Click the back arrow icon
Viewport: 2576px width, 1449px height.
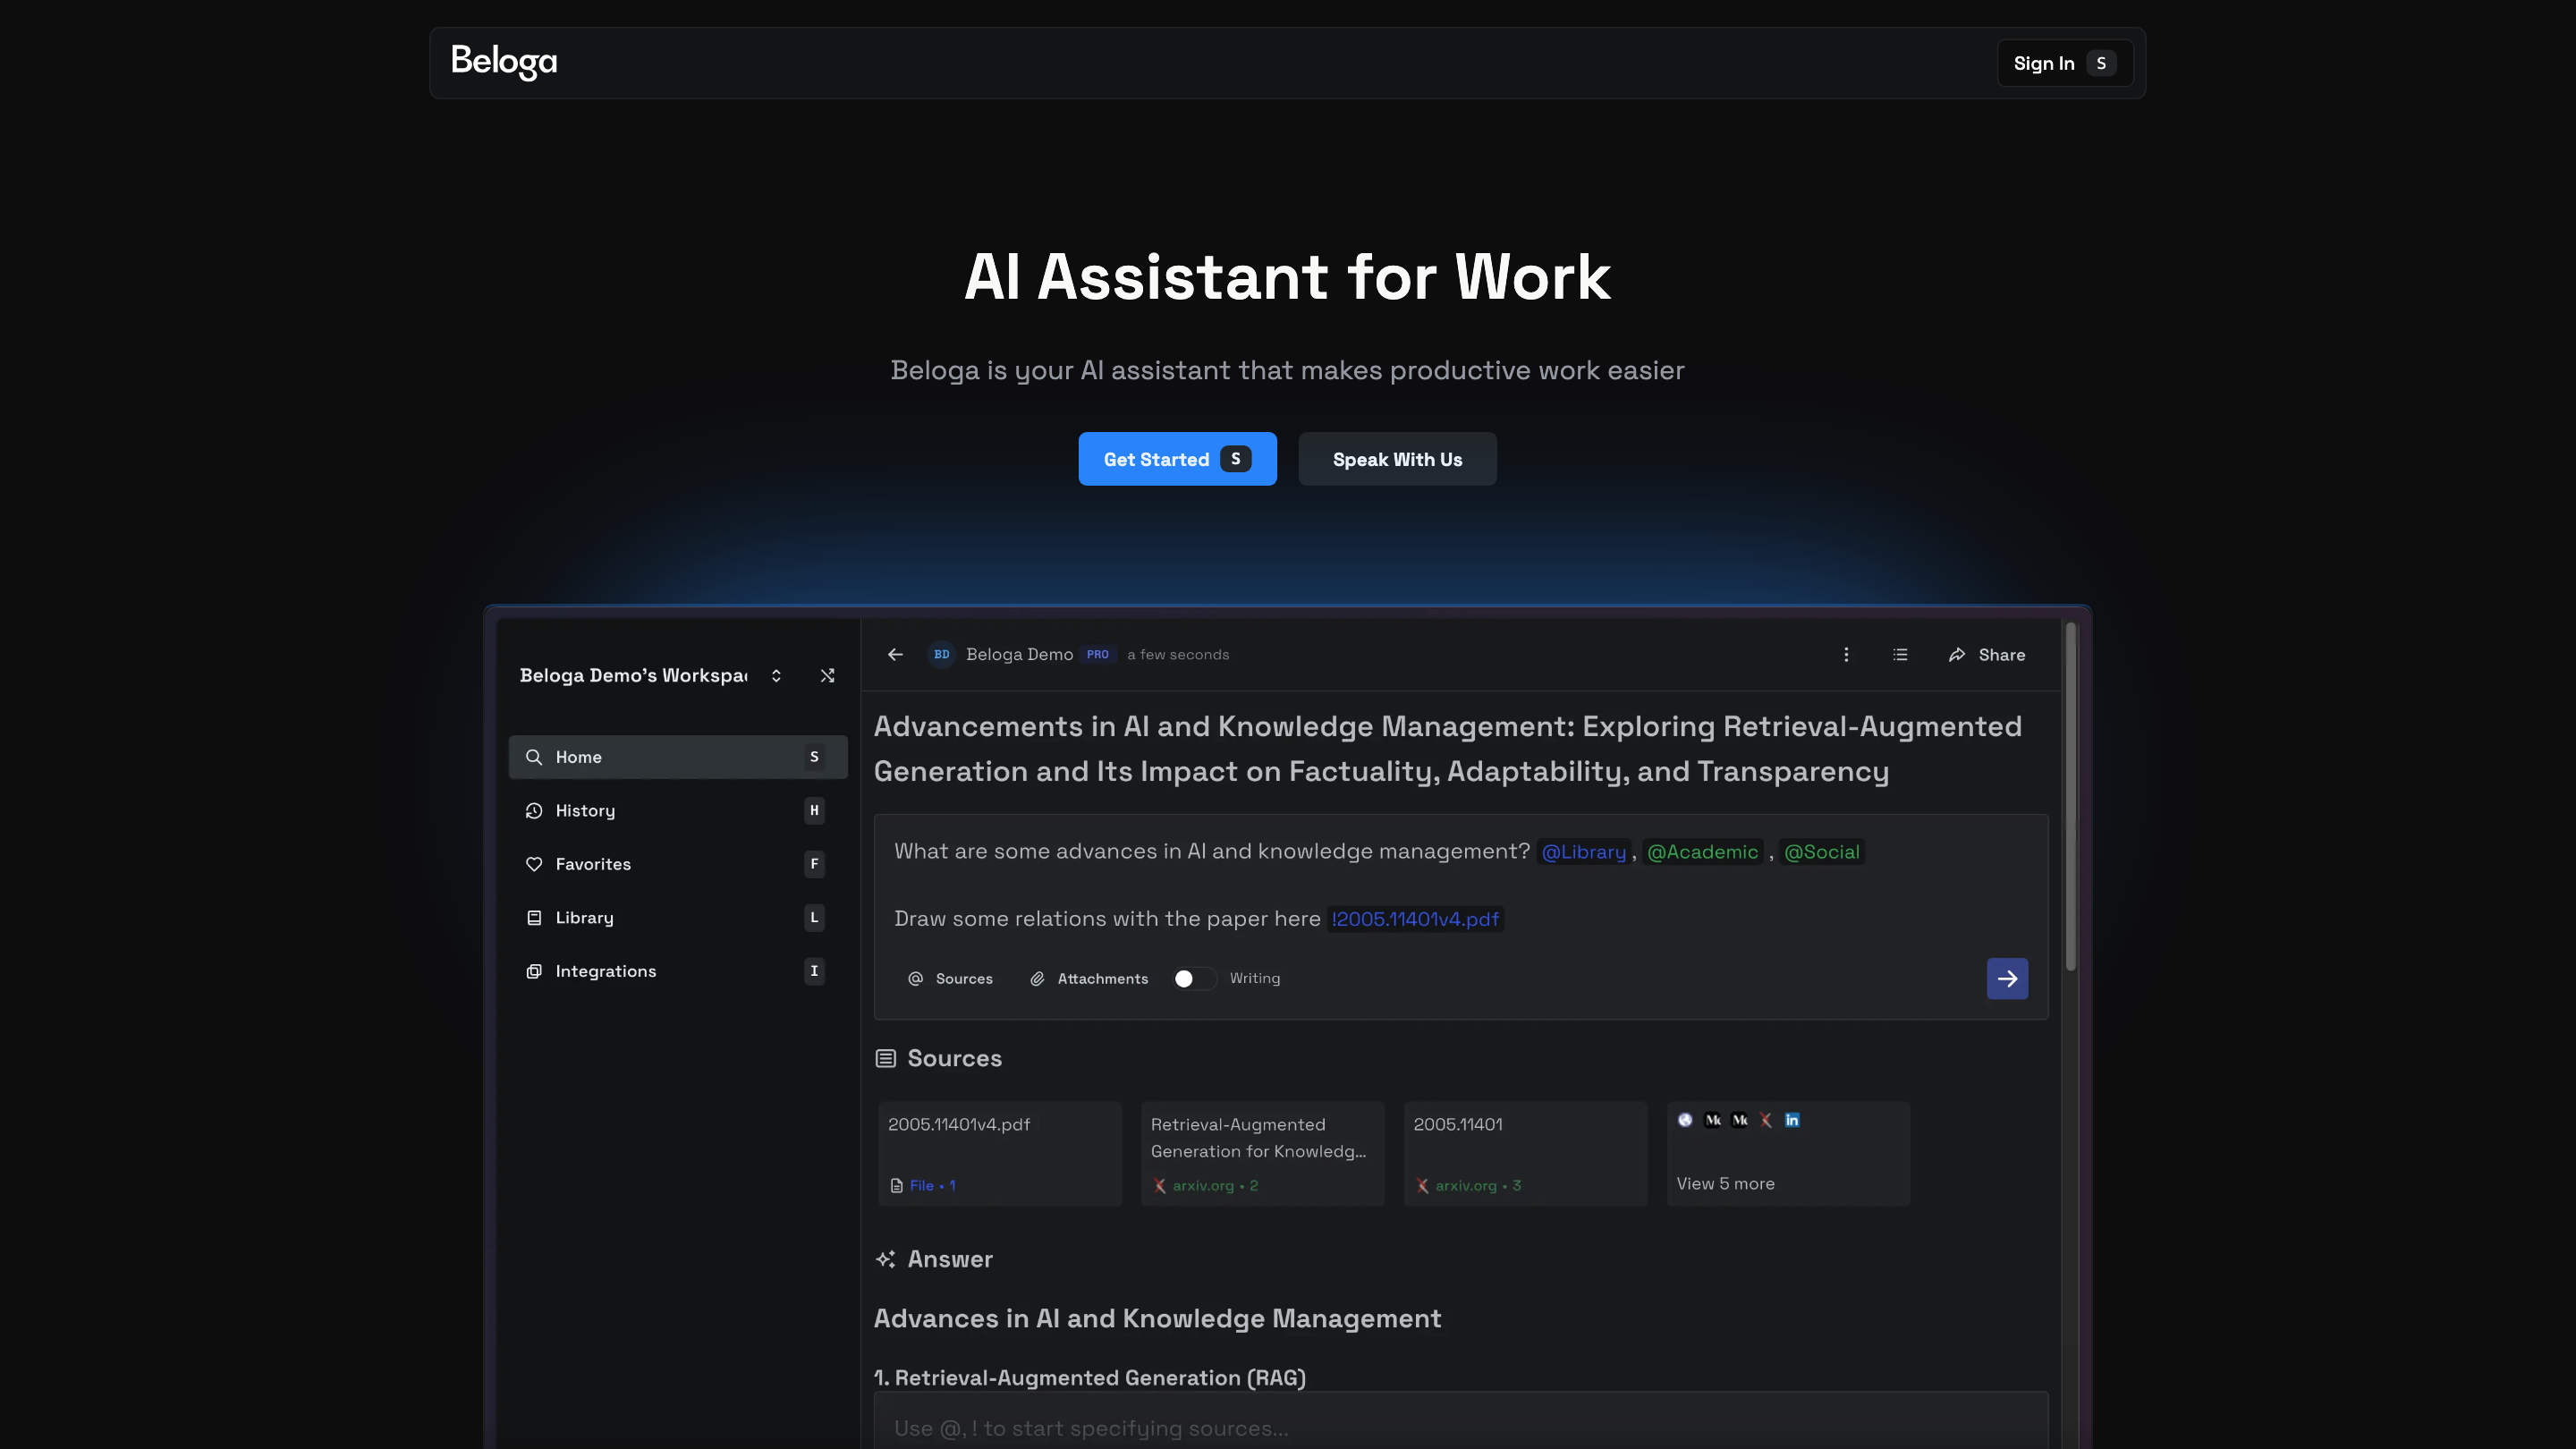tap(895, 654)
